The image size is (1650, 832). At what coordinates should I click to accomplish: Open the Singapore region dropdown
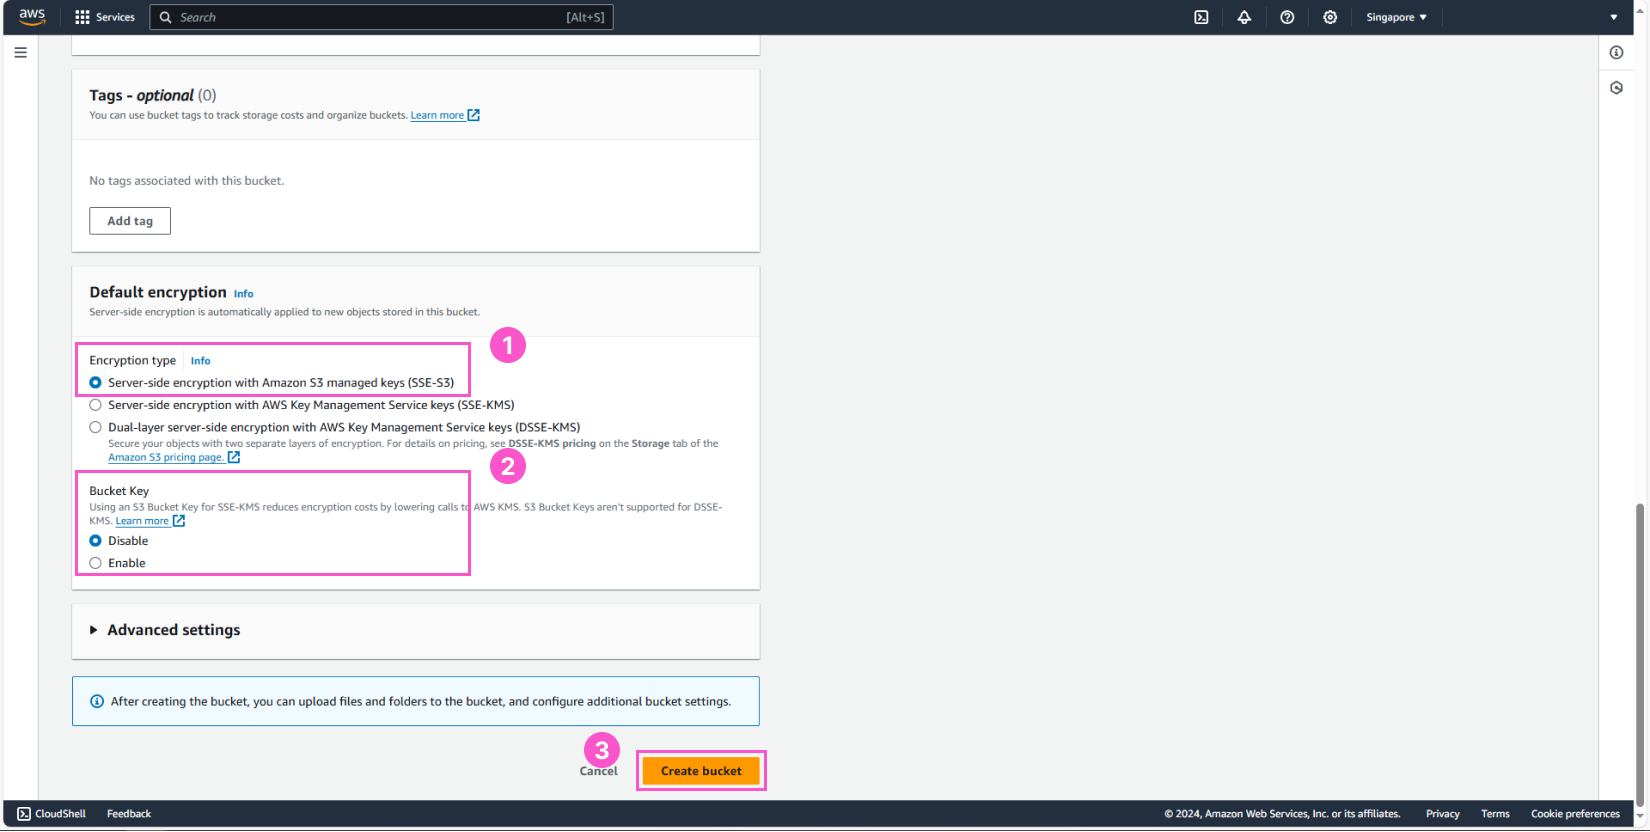coord(1396,17)
